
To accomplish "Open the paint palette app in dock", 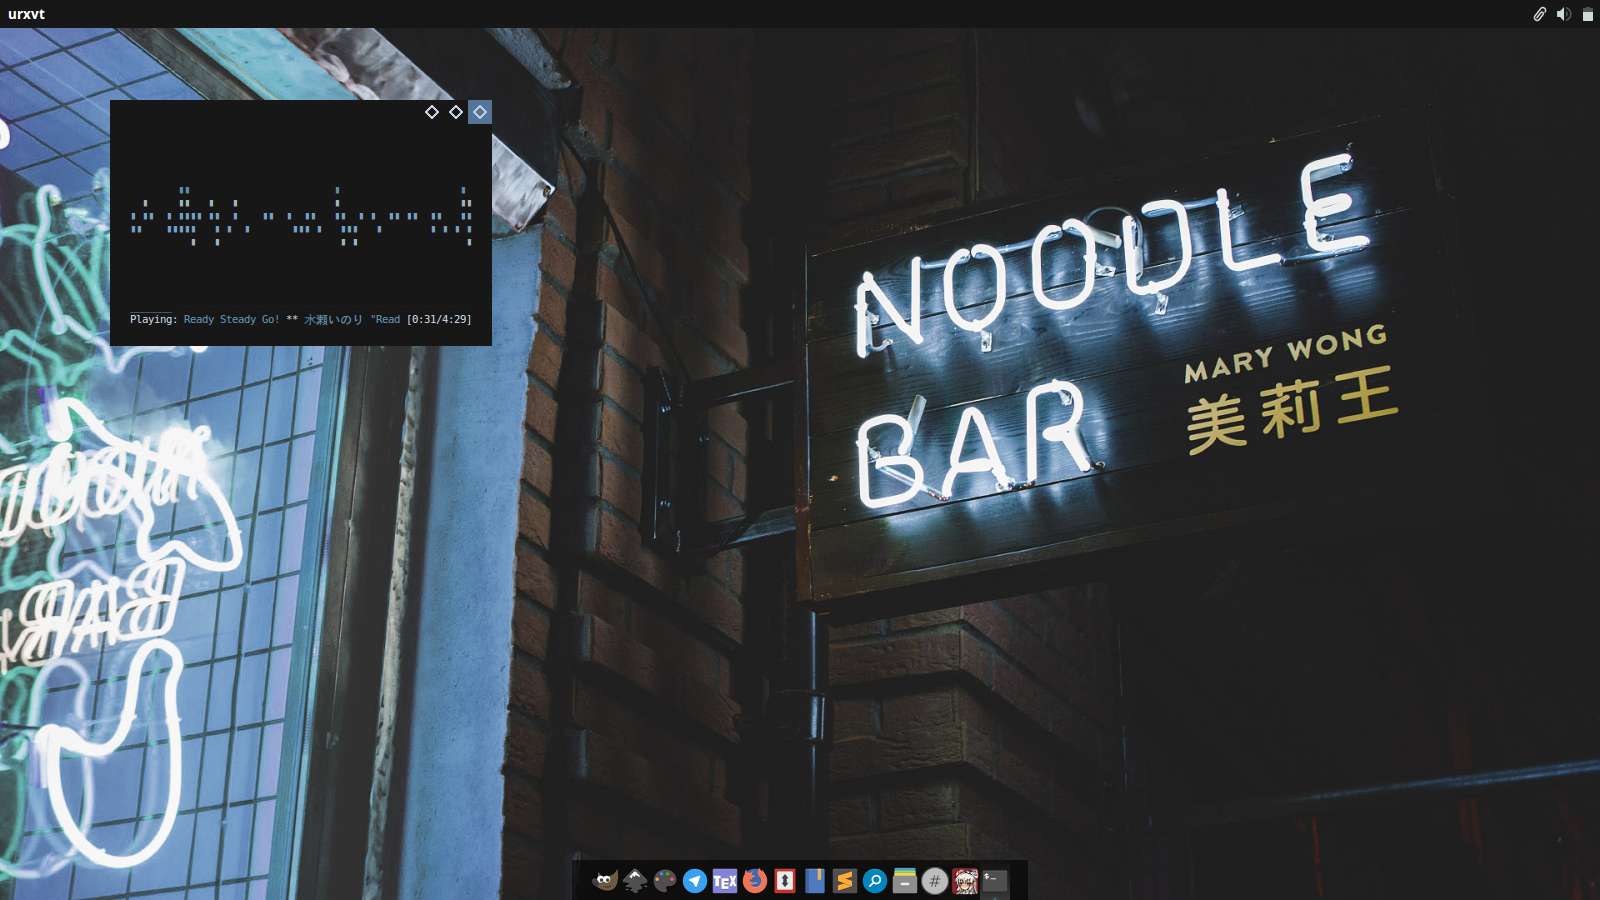I will pos(665,880).
